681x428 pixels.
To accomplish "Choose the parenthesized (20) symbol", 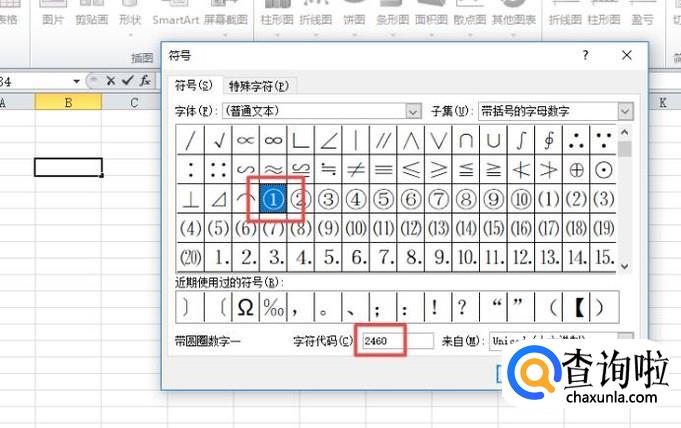I will click(191, 257).
